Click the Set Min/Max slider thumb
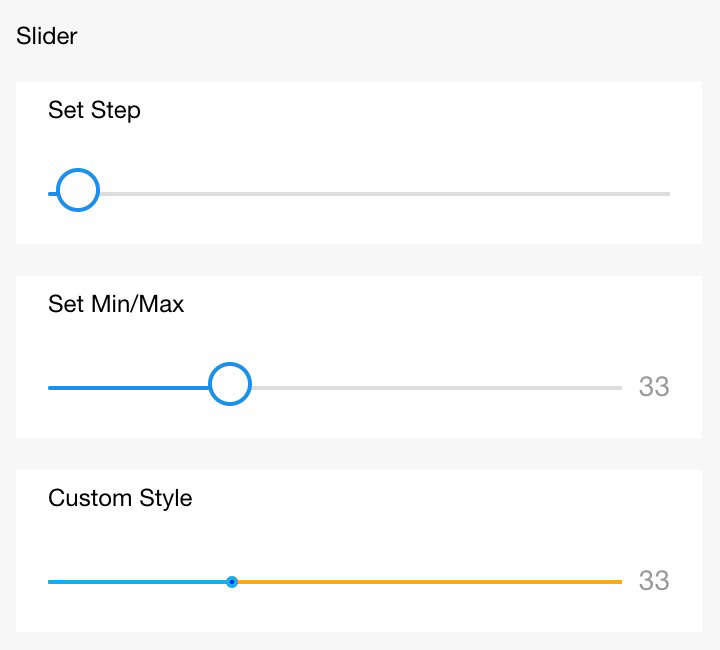The height and width of the screenshot is (650, 720). (x=230, y=385)
